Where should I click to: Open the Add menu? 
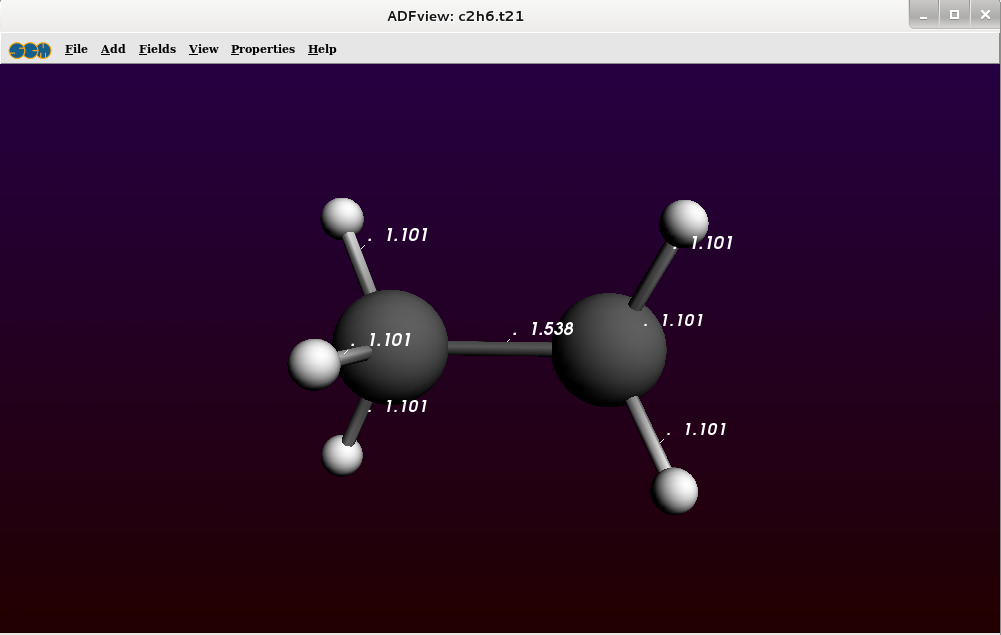(x=113, y=49)
